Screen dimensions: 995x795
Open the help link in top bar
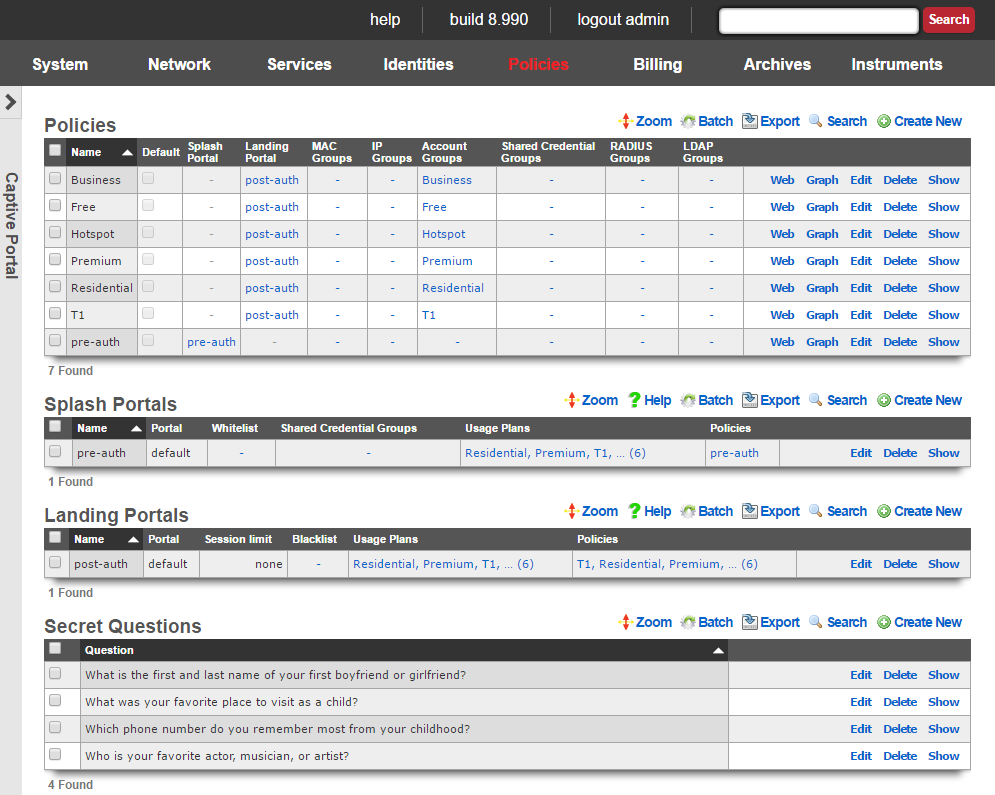(x=385, y=20)
